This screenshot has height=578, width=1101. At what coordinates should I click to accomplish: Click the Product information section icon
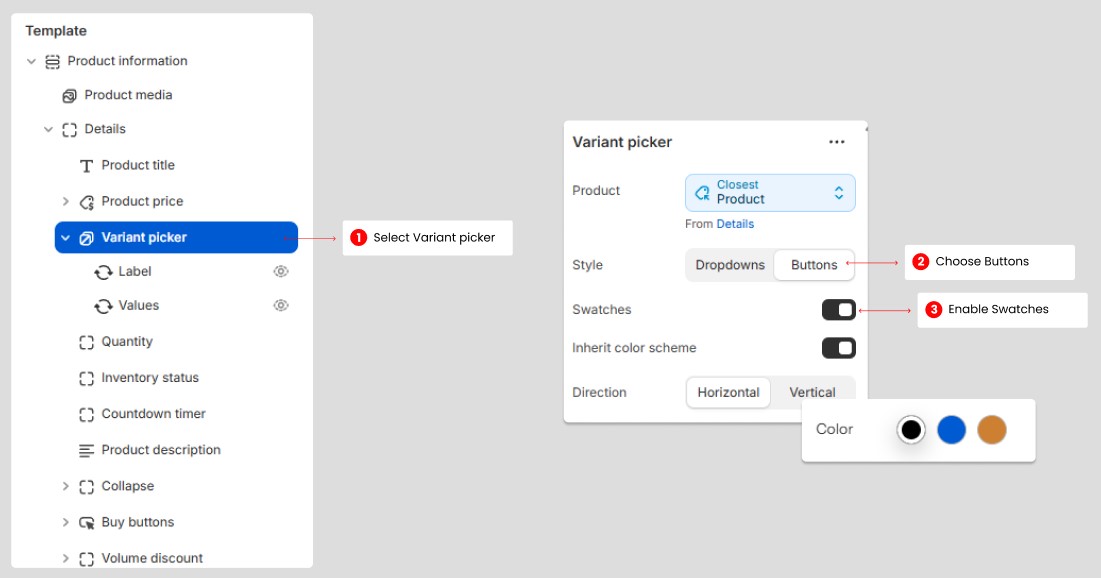tap(52, 62)
